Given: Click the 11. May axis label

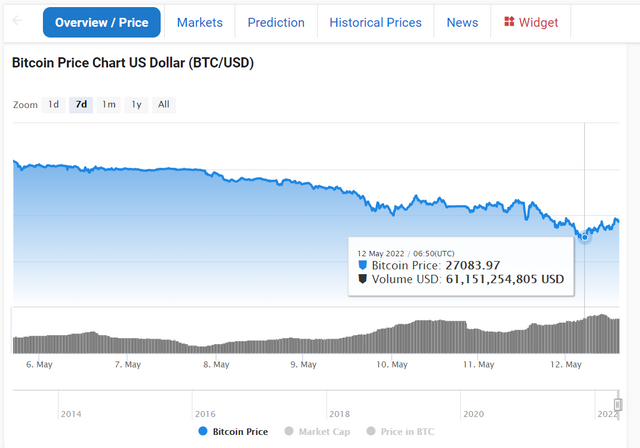Looking at the screenshot, I should tap(478, 364).
